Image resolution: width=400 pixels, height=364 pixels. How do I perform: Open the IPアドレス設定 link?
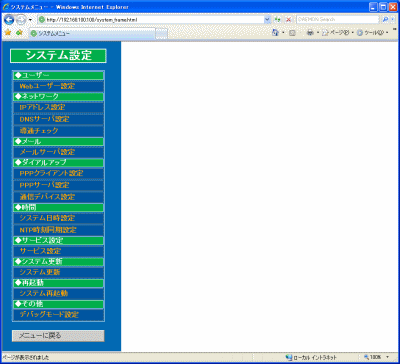[x=58, y=107]
